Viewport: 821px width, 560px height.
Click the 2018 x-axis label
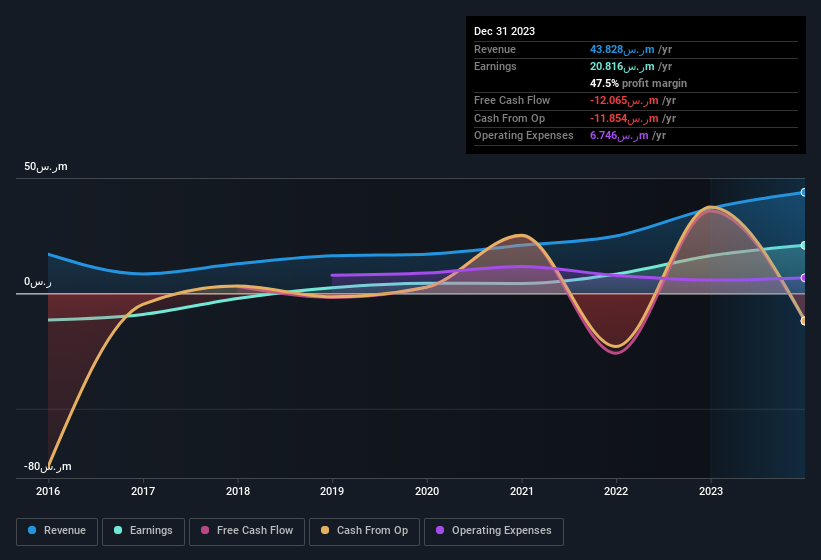[238, 491]
